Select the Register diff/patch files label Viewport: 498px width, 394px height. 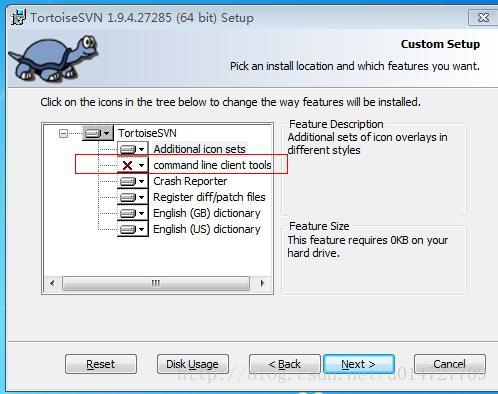coord(209,197)
